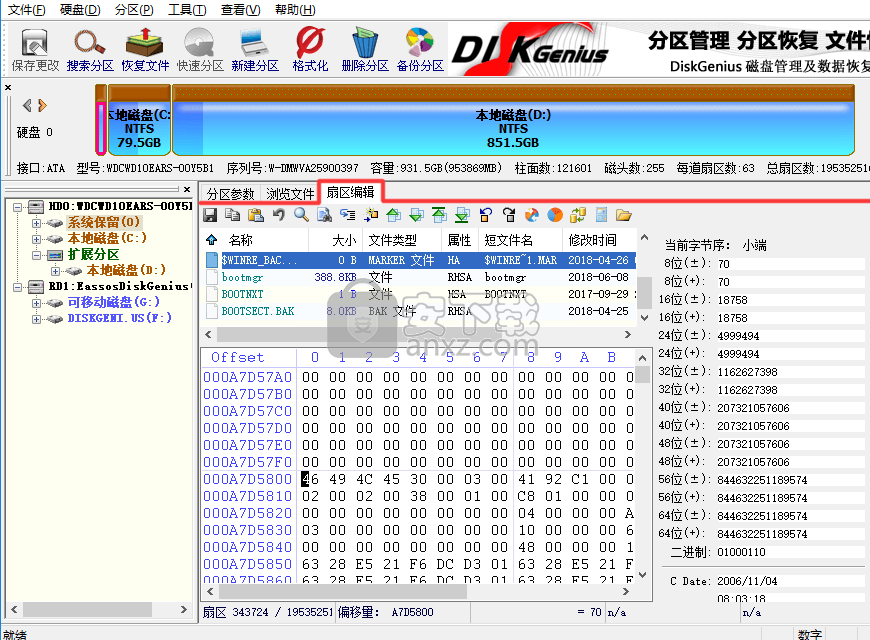Start the 新建分区 new partition tool

point(255,50)
